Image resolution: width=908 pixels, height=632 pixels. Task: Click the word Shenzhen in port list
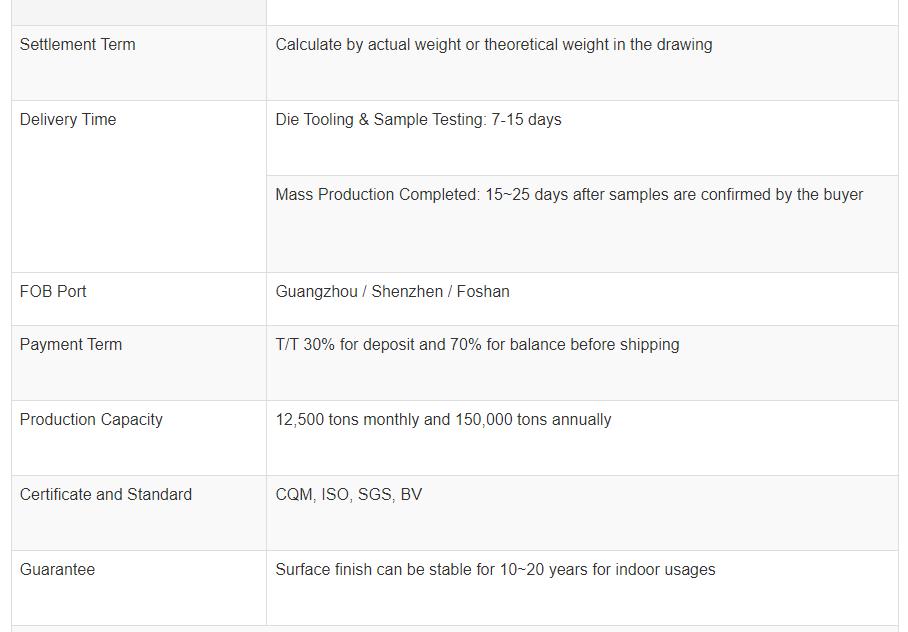pyautogui.click(x=407, y=292)
